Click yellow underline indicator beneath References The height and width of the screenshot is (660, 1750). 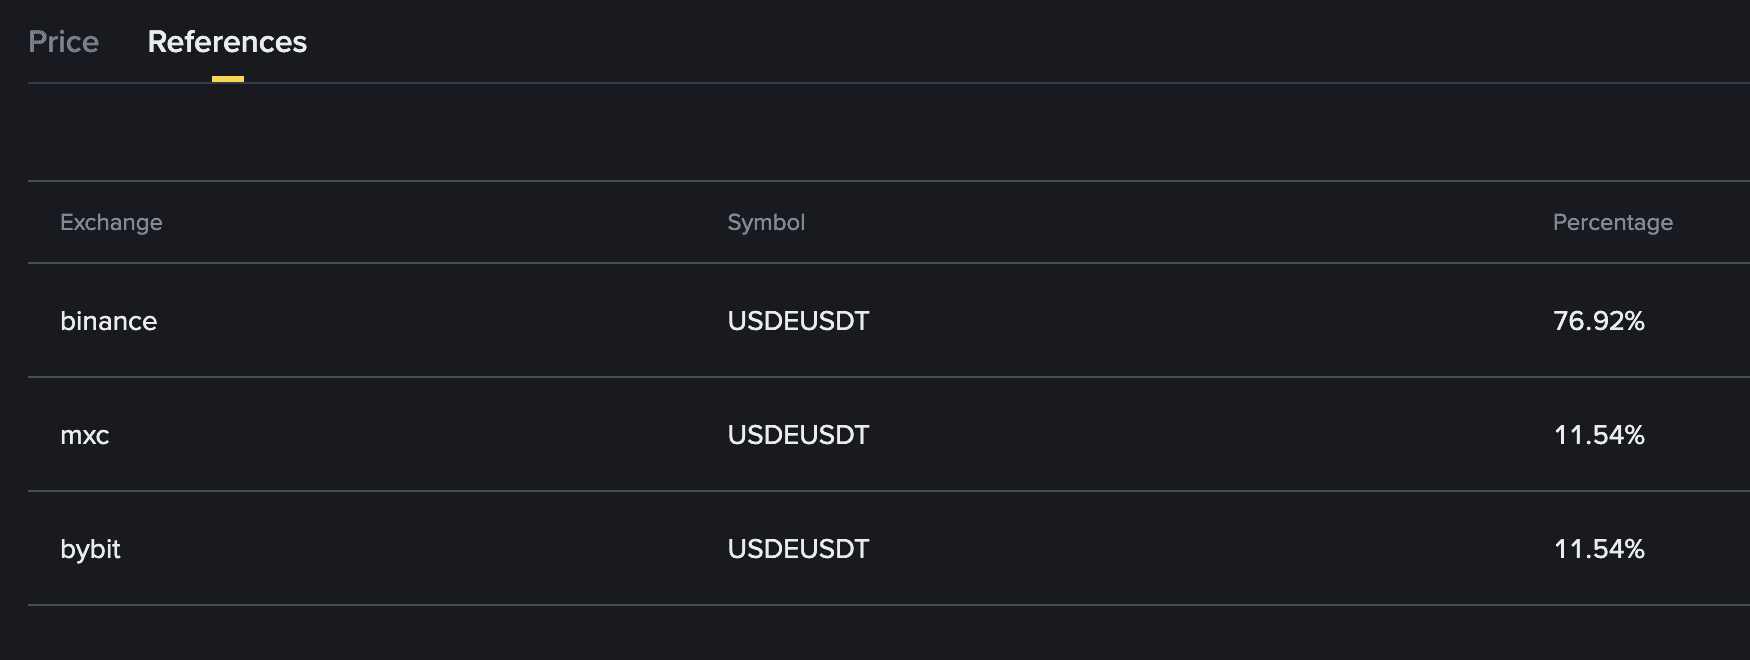pyautogui.click(x=228, y=78)
